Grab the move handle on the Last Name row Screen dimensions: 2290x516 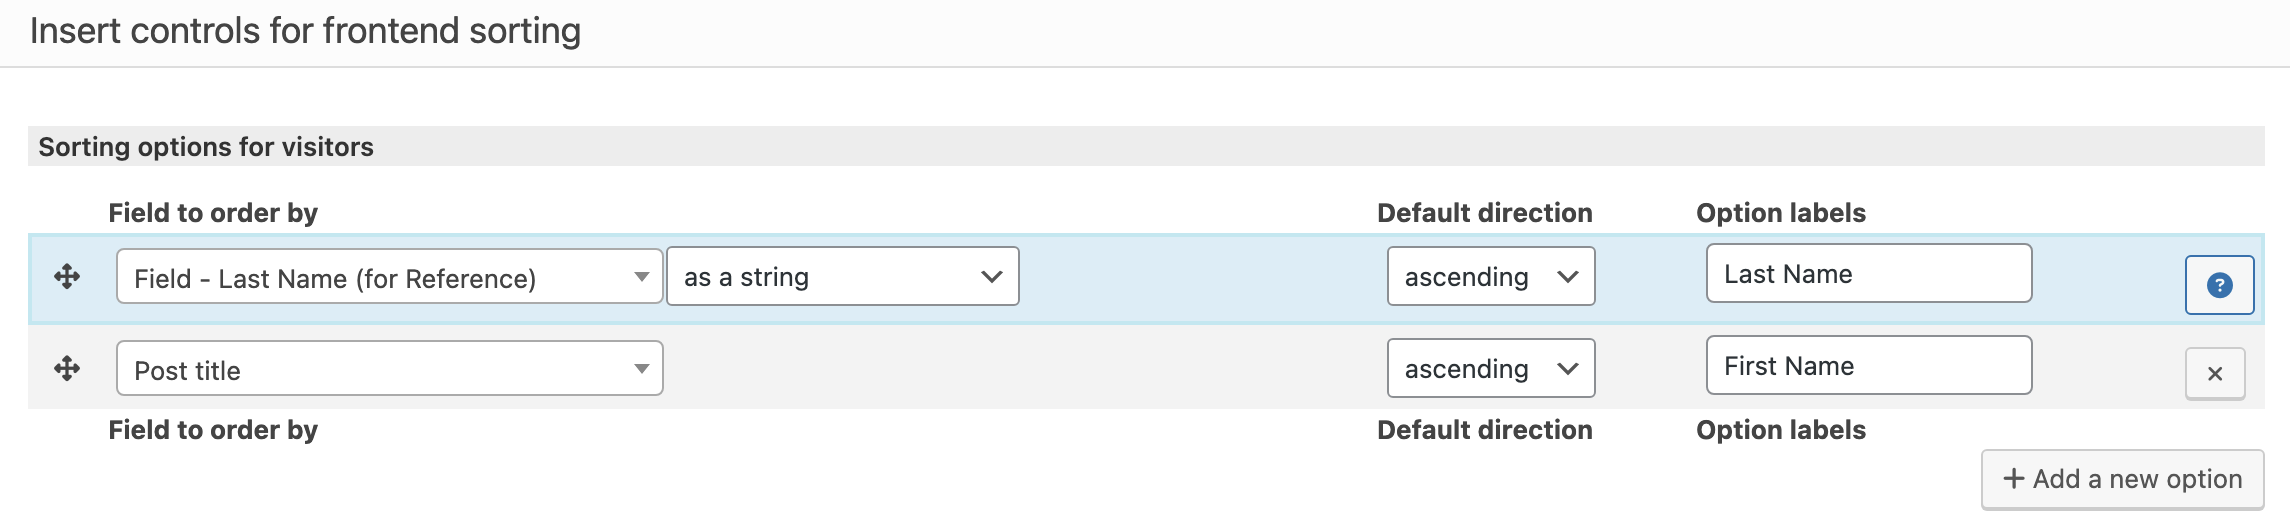(x=67, y=276)
